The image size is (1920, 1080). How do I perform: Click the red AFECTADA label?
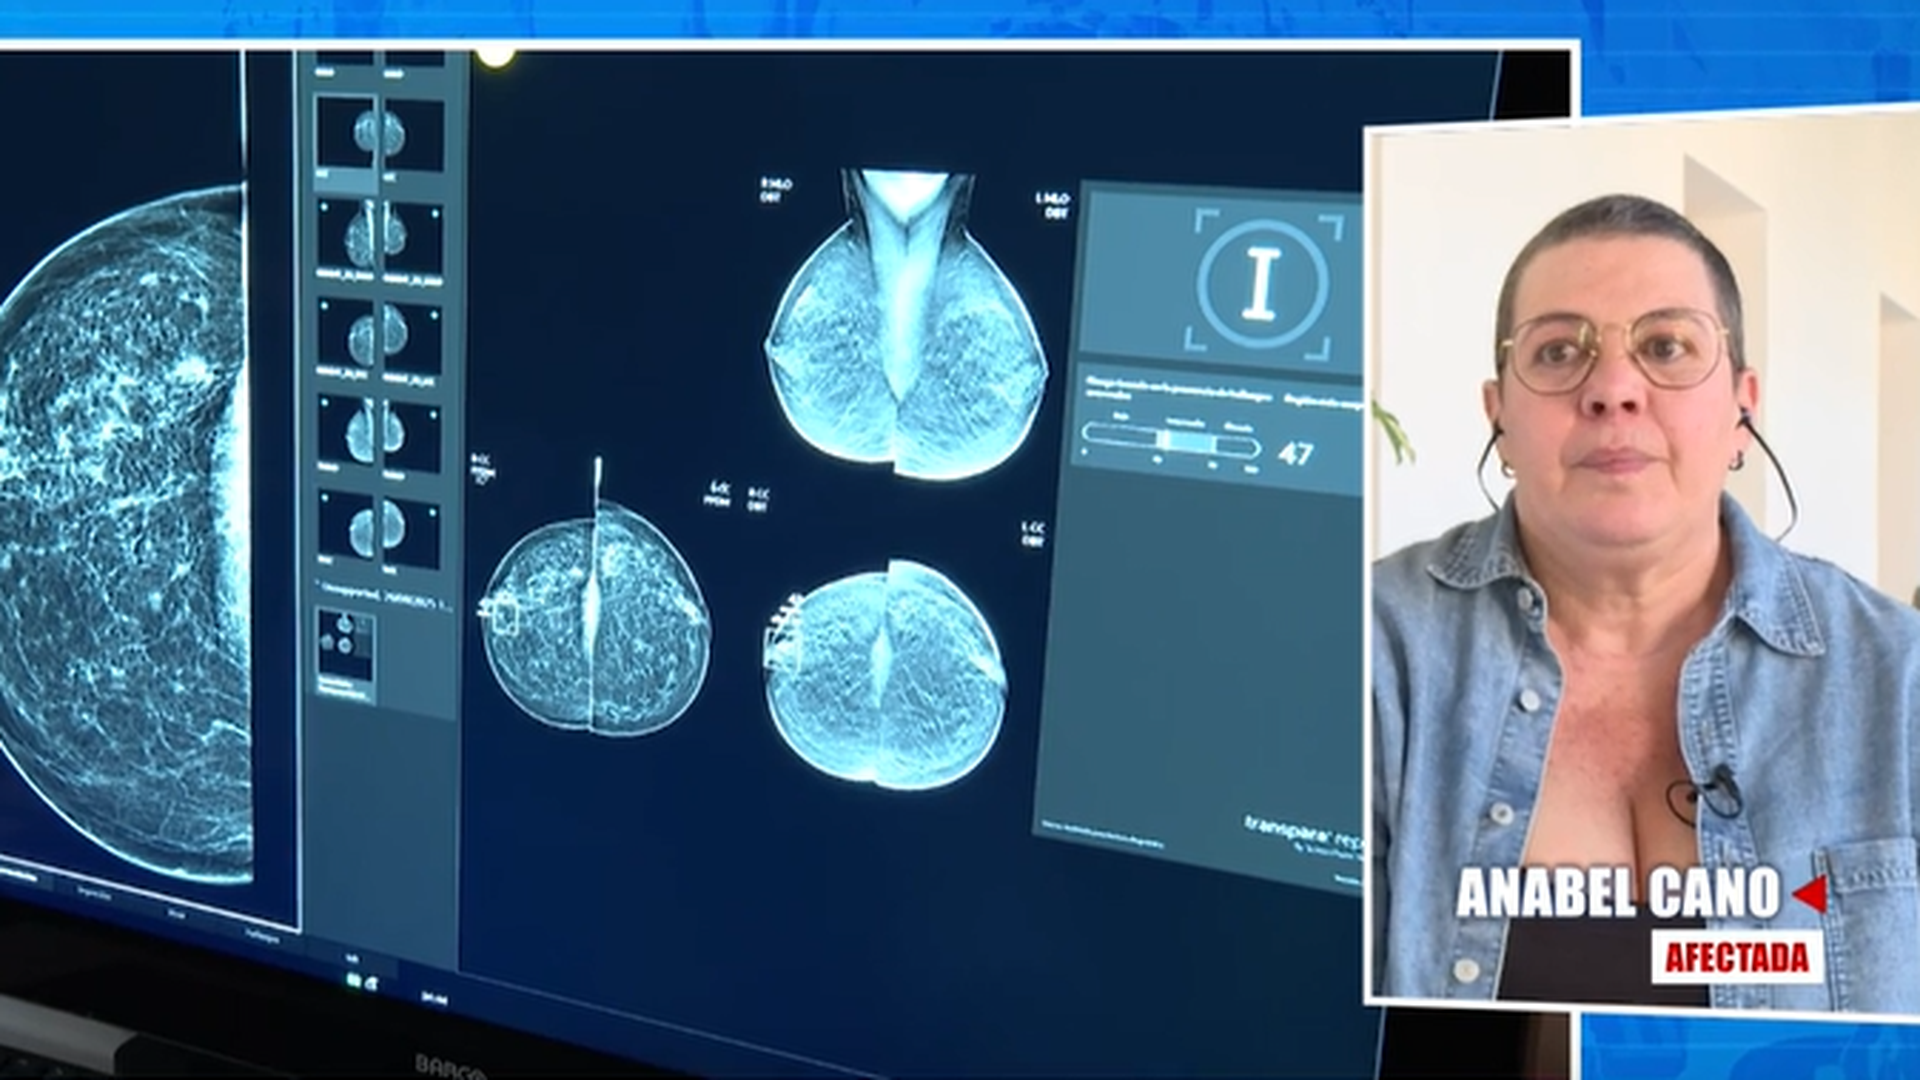(1736, 957)
